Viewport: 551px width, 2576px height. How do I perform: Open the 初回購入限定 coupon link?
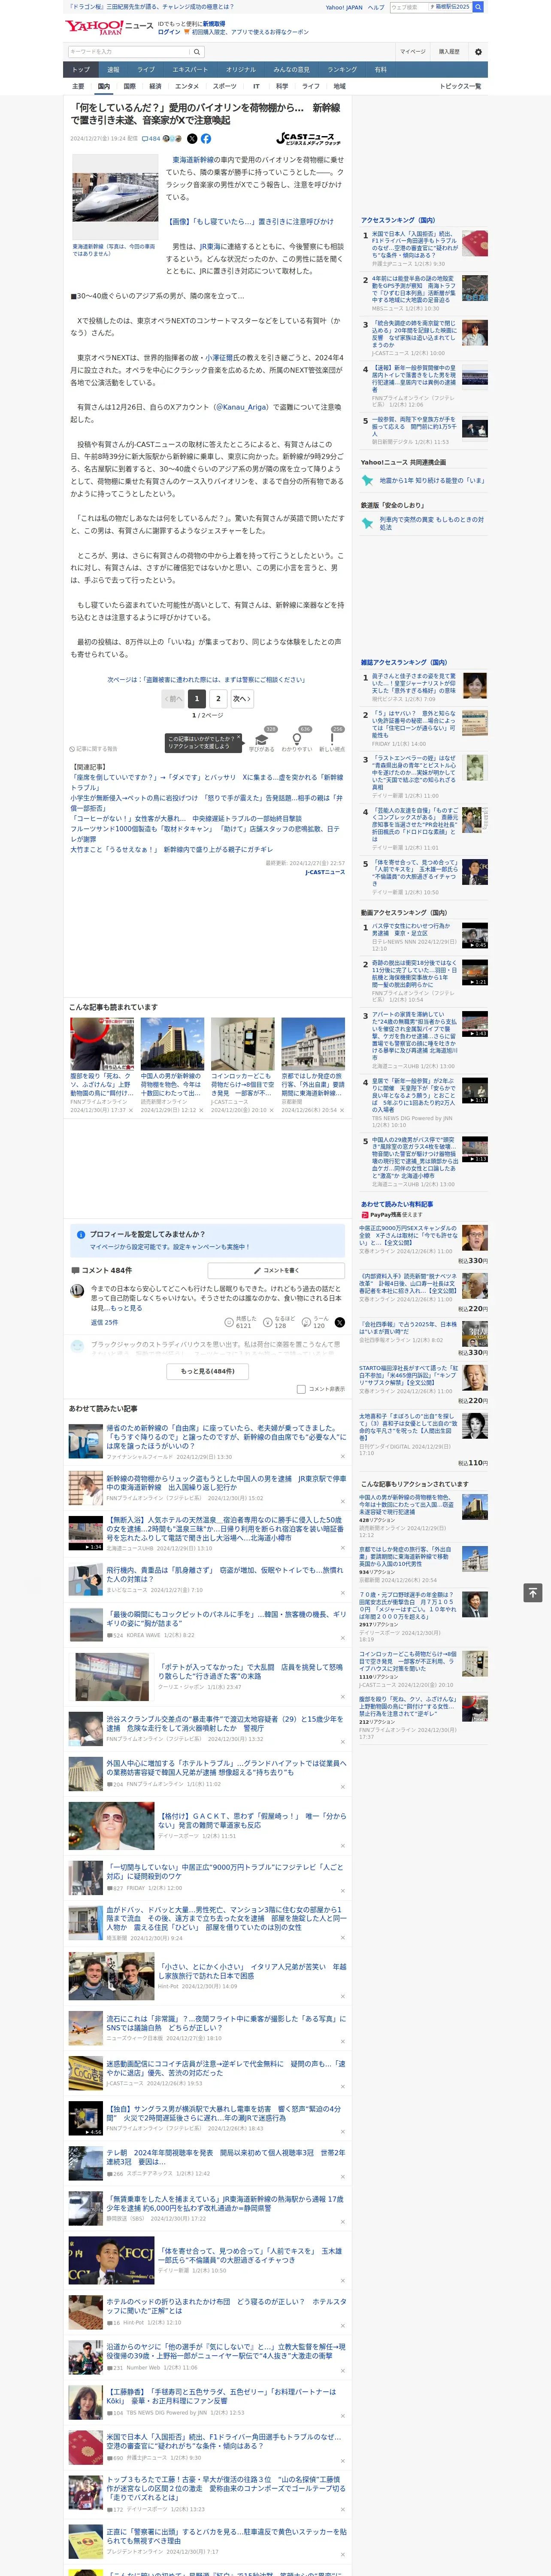251,32
